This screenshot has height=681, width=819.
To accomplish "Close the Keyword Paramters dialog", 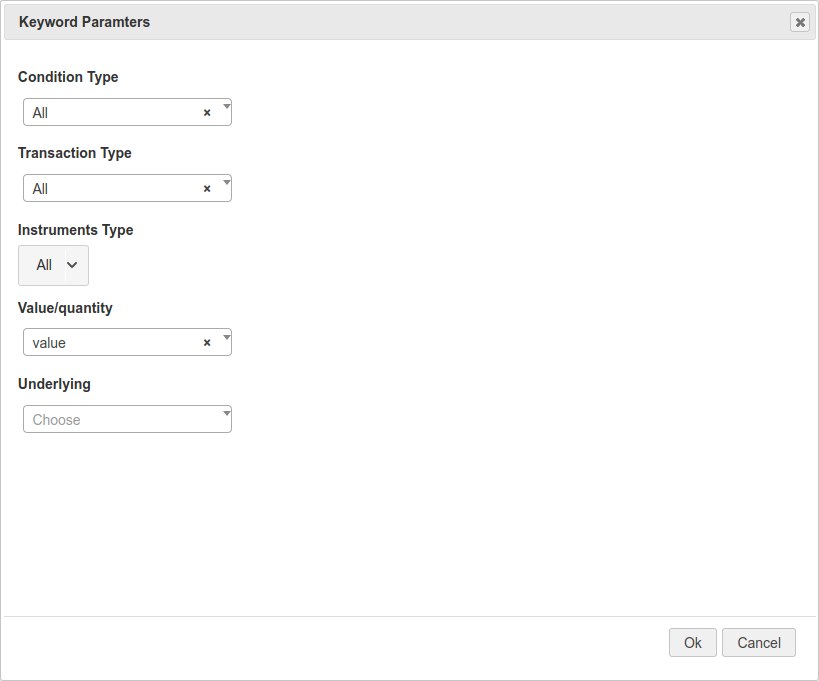I will click(799, 22).
